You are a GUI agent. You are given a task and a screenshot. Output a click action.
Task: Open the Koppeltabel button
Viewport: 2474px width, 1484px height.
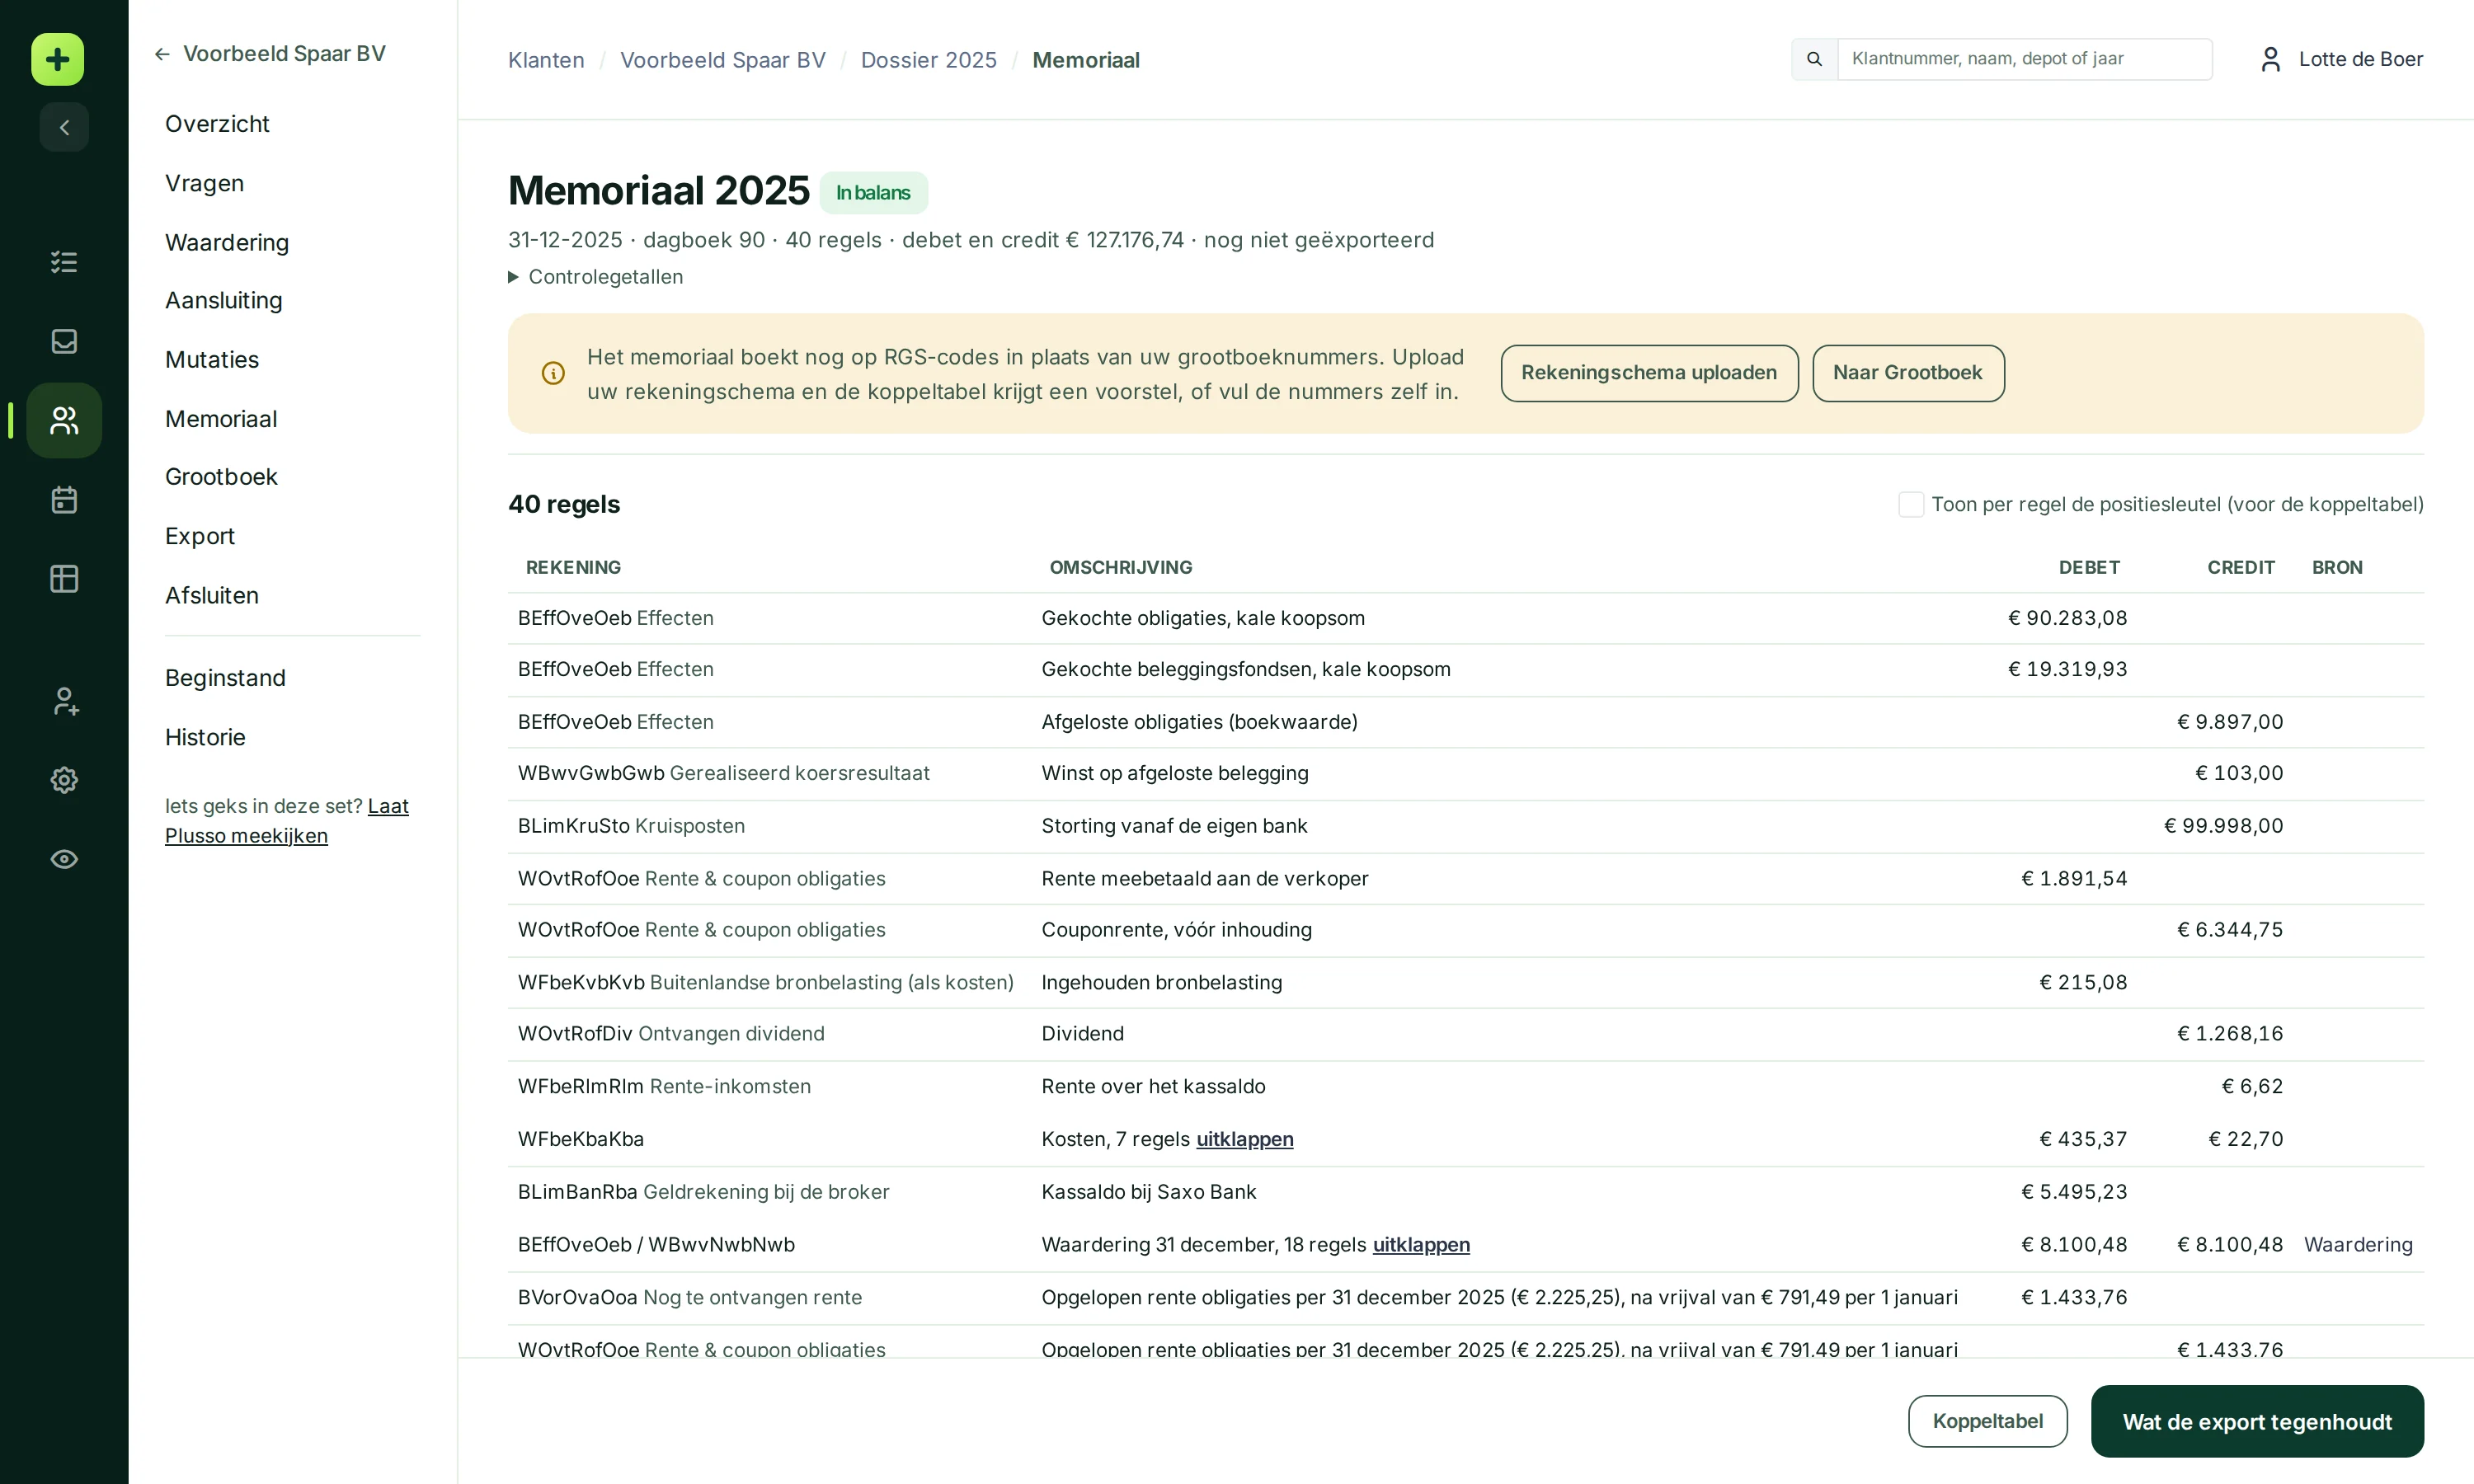pos(1987,1421)
